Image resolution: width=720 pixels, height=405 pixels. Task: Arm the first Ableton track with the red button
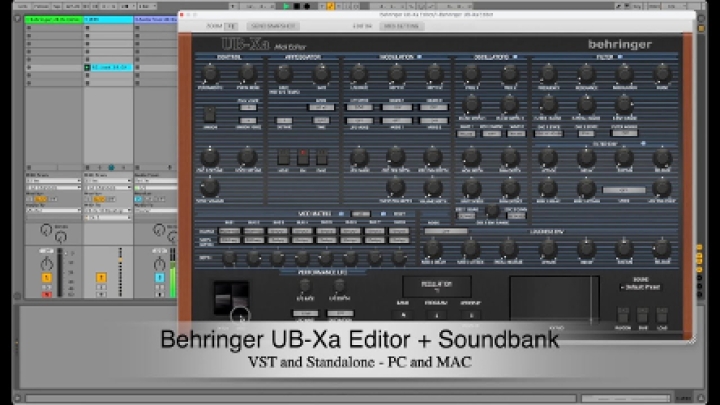[46, 294]
